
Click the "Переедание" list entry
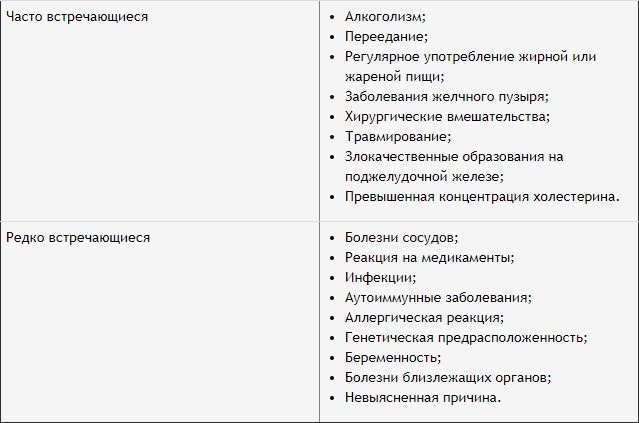point(385,37)
